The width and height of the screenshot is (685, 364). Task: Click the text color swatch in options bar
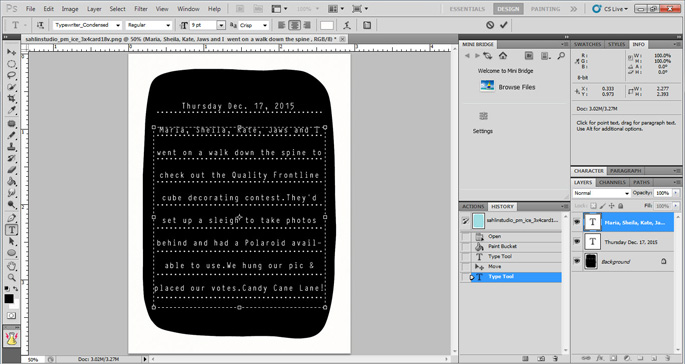click(x=327, y=25)
